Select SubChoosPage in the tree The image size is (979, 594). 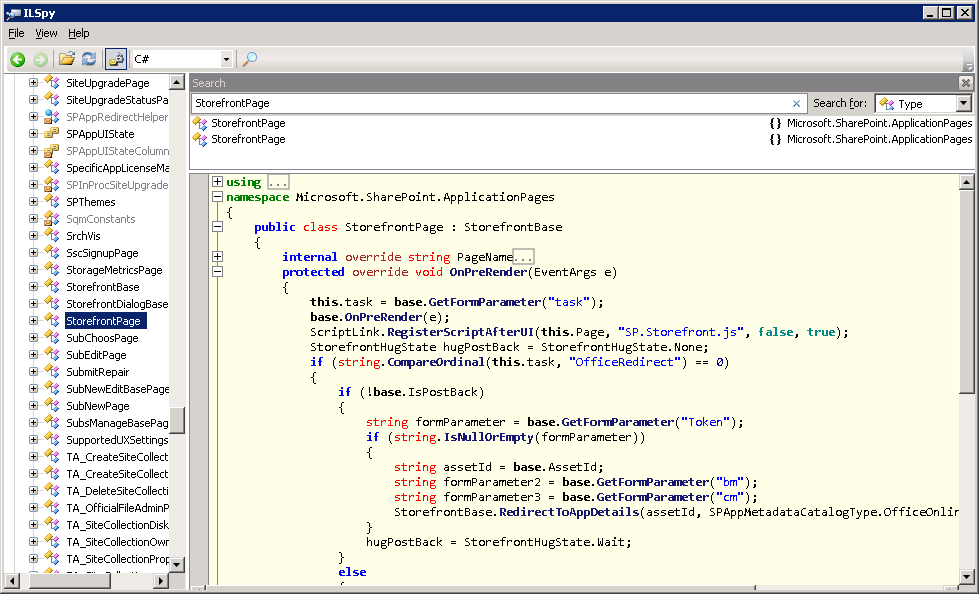click(x=102, y=338)
